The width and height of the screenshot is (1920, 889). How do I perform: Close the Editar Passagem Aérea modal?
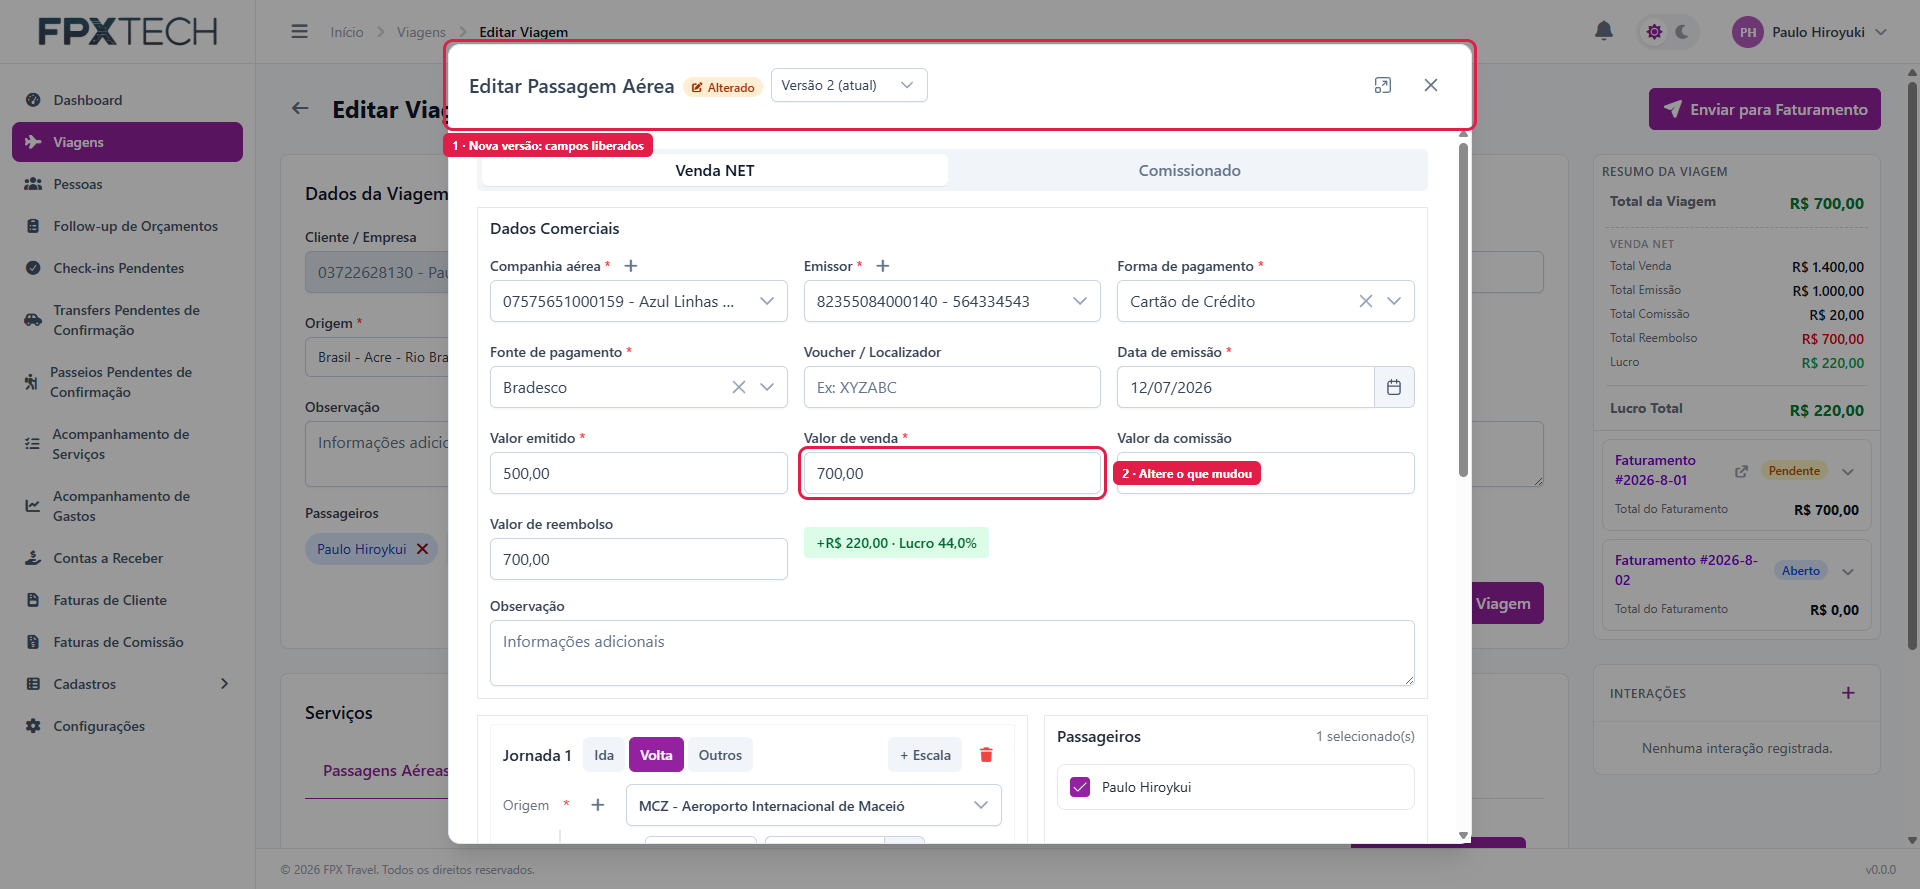click(x=1431, y=85)
